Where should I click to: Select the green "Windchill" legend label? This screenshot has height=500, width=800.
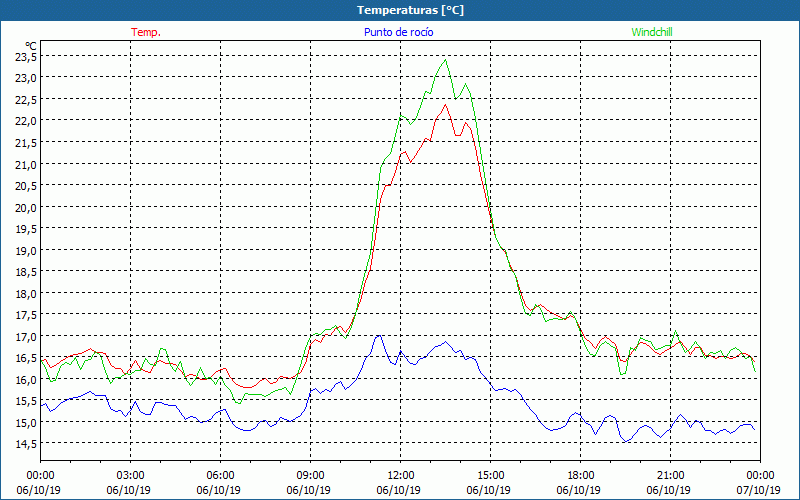652,32
